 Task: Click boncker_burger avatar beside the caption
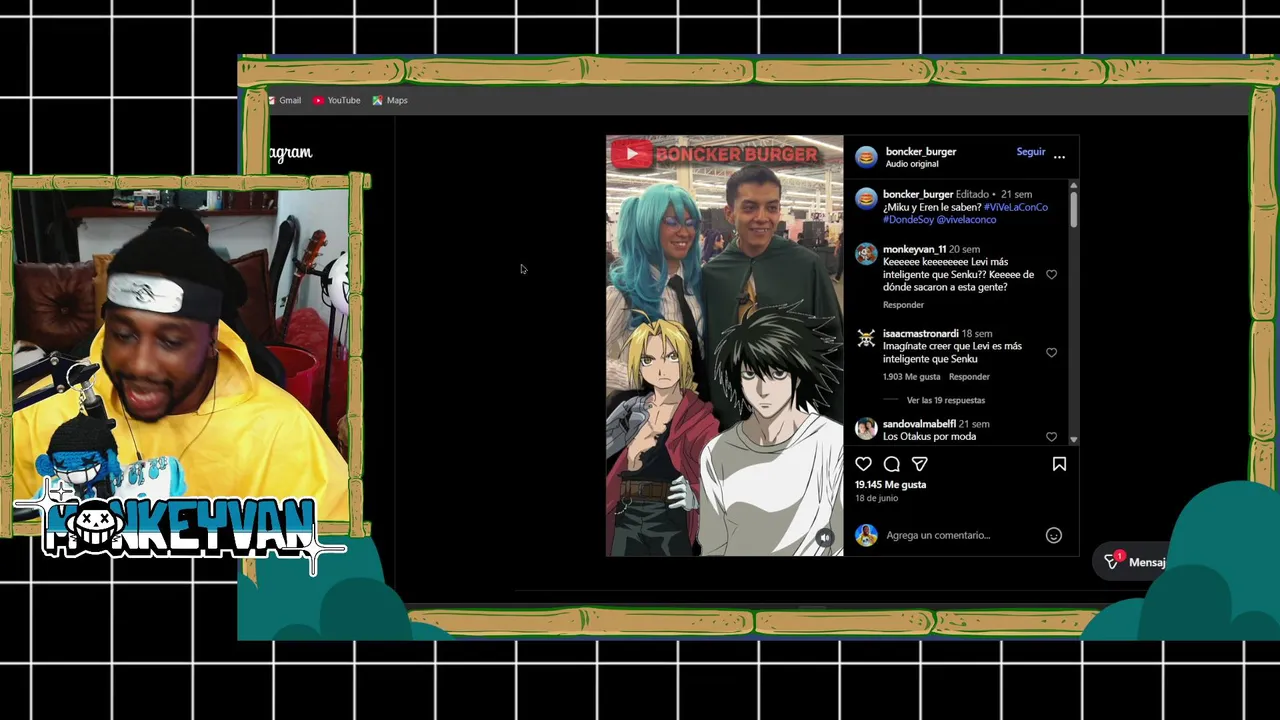pyautogui.click(x=866, y=199)
